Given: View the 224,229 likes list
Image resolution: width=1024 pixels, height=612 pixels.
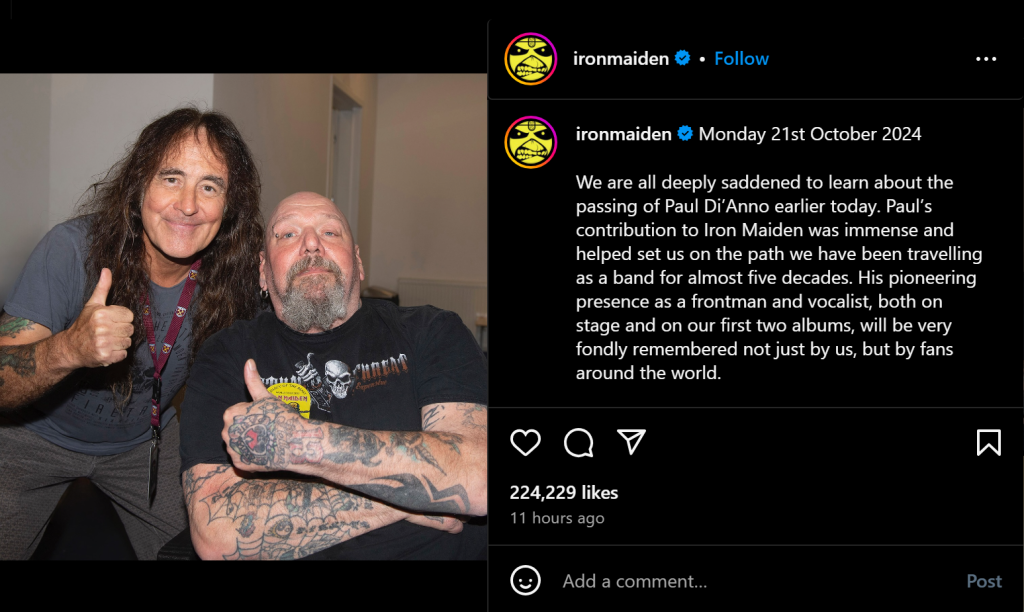Looking at the screenshot, I should pos(564,492).
